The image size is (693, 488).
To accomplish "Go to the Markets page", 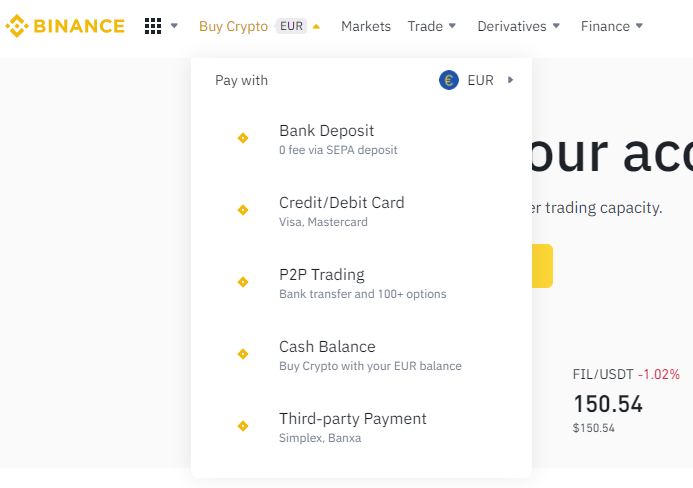I will (366, 26).
